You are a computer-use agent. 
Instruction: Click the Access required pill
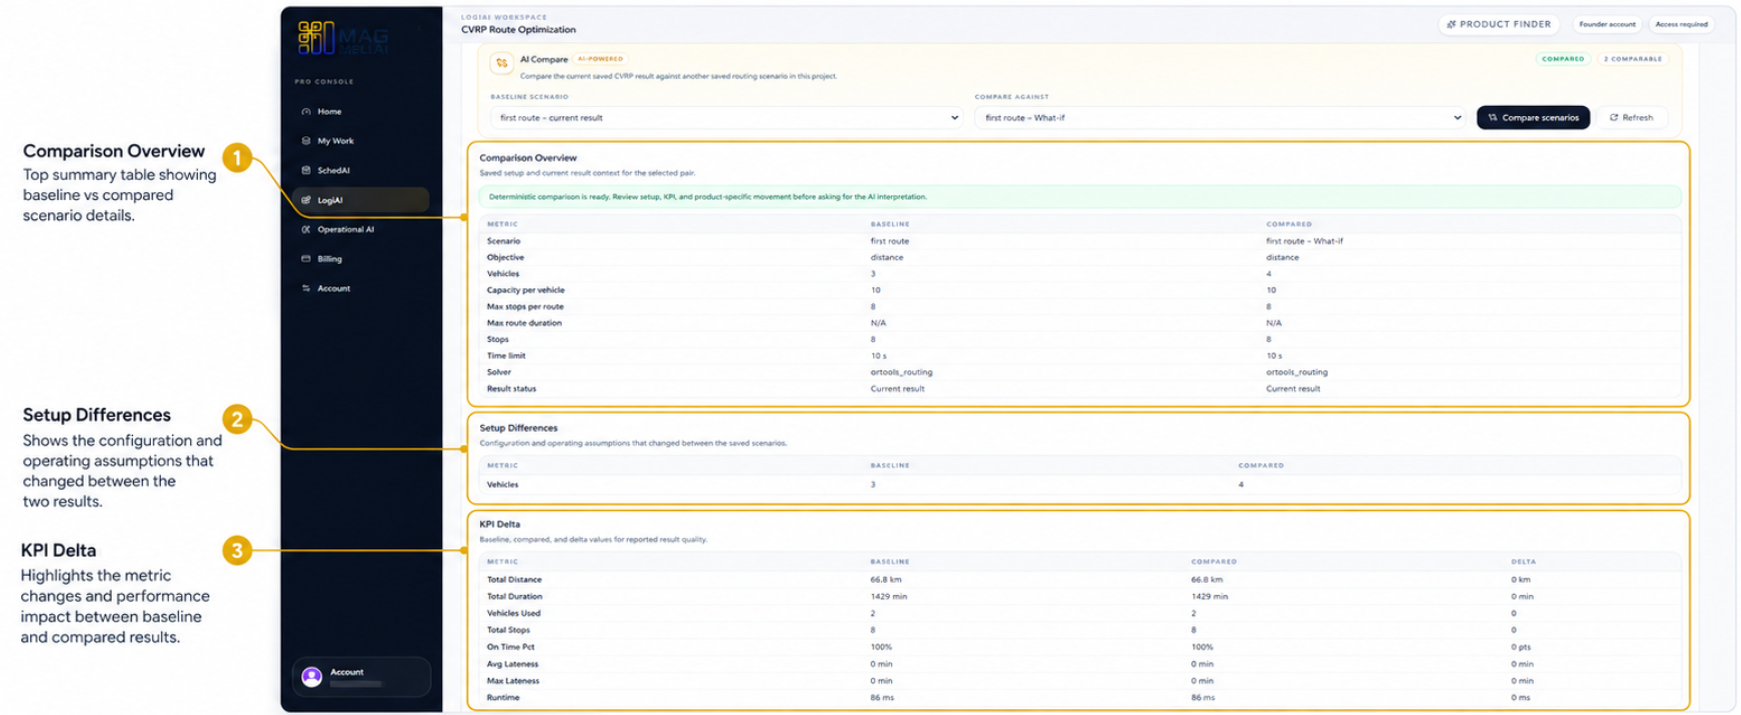click(x=1681, y=24)
